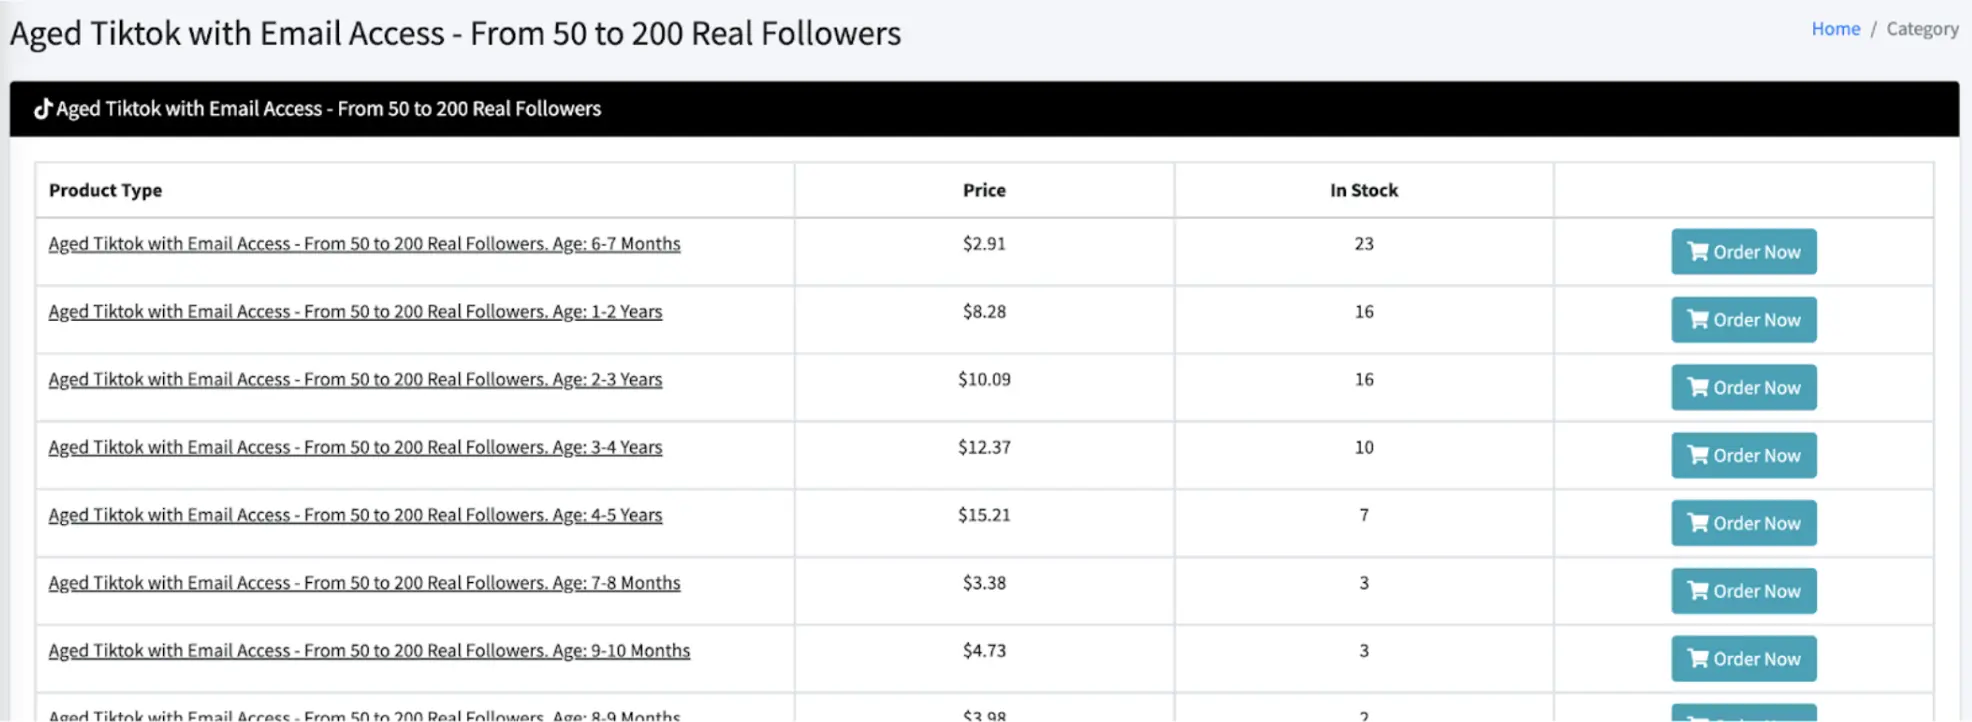
Task: Order the 6-7 Months aged TikTok account
Action: point(1744,252)
